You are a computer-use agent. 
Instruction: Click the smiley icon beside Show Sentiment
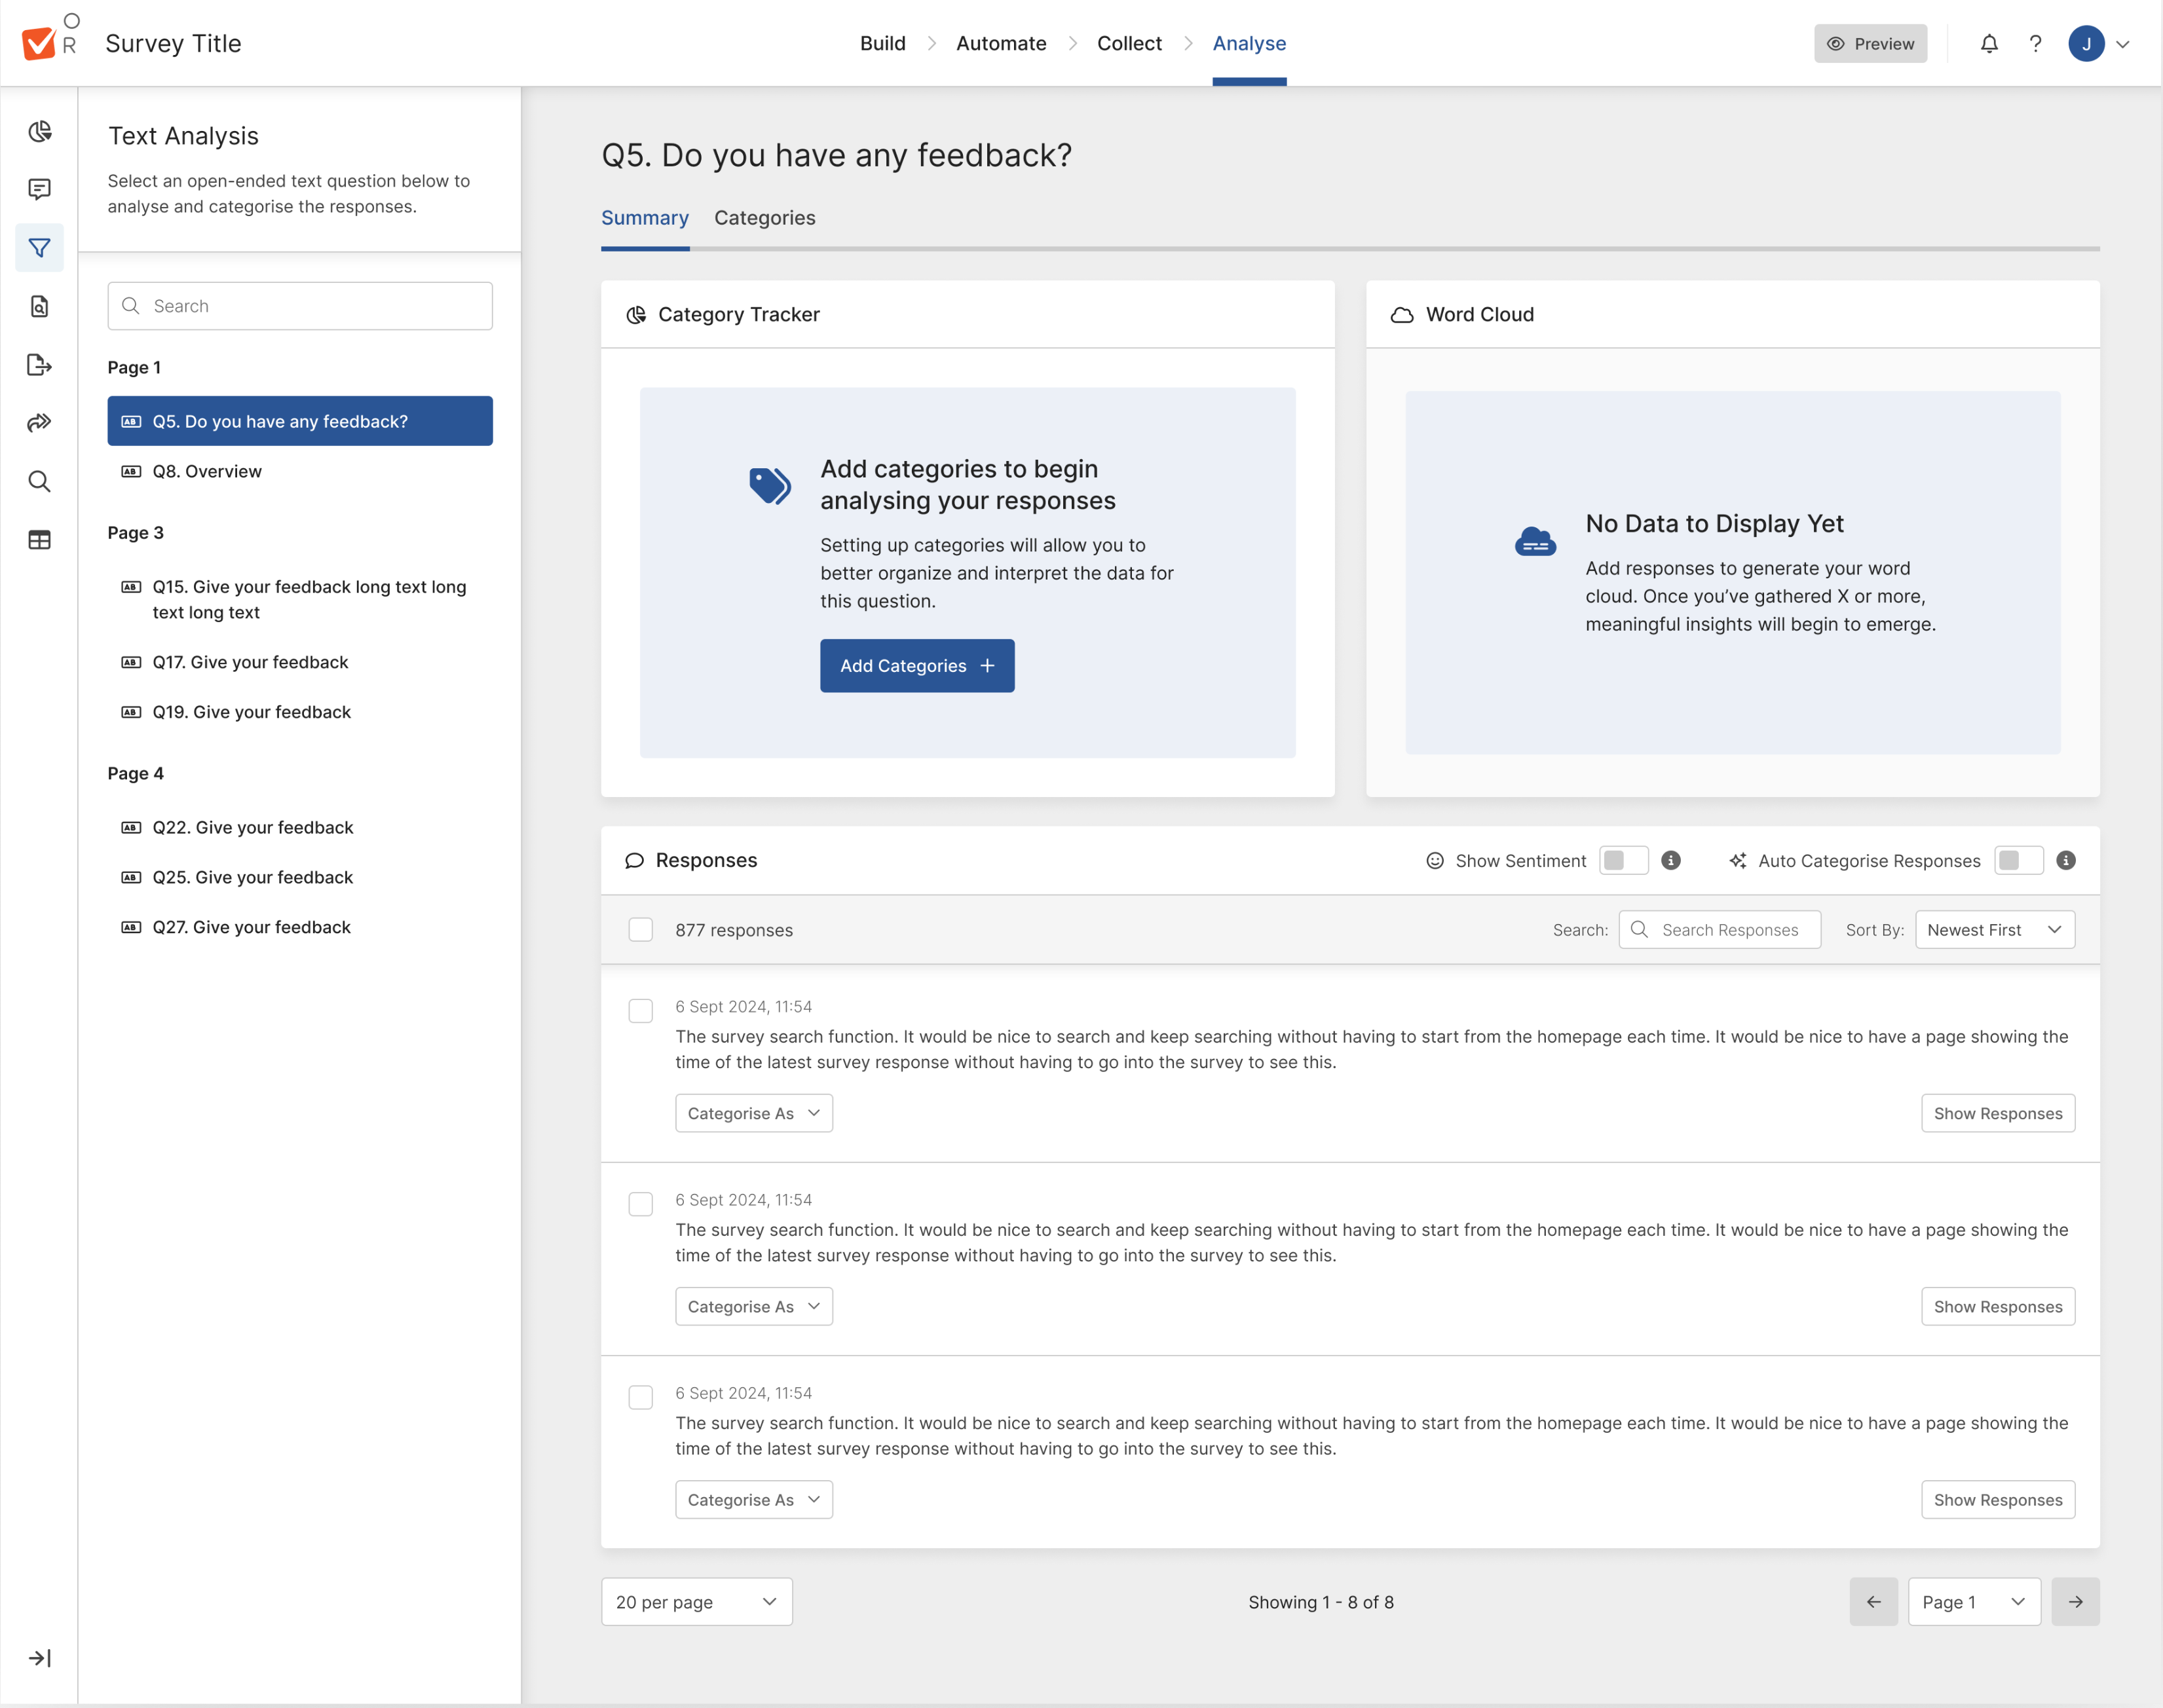(x=1435, y=861)
